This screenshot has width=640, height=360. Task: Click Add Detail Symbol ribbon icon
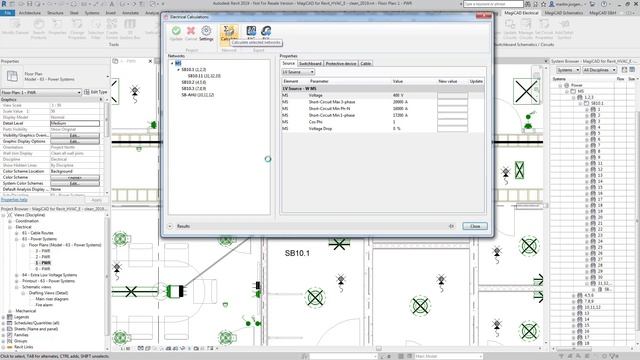564,29
